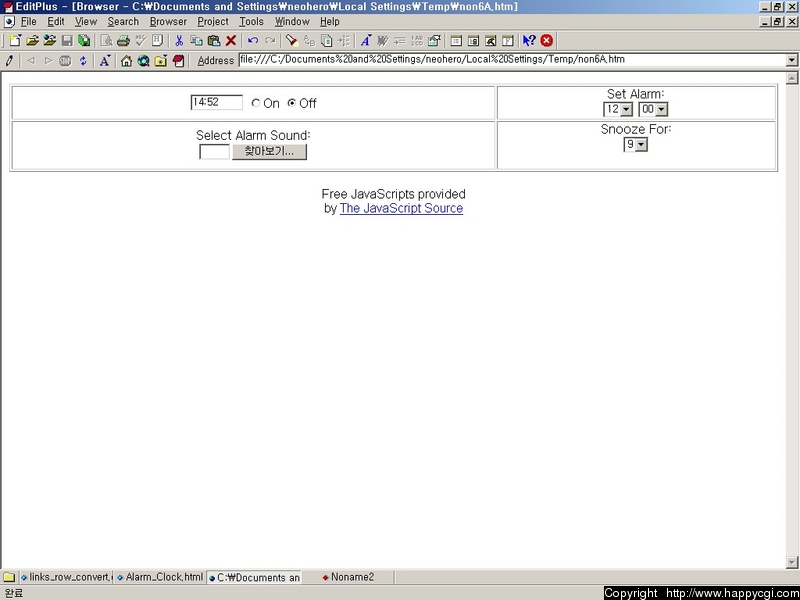The width and height of the screenshot is (800, 600).
Task: Open Print Preview from the toolbar
Action: pyautogui.click(x=106, y=40)
